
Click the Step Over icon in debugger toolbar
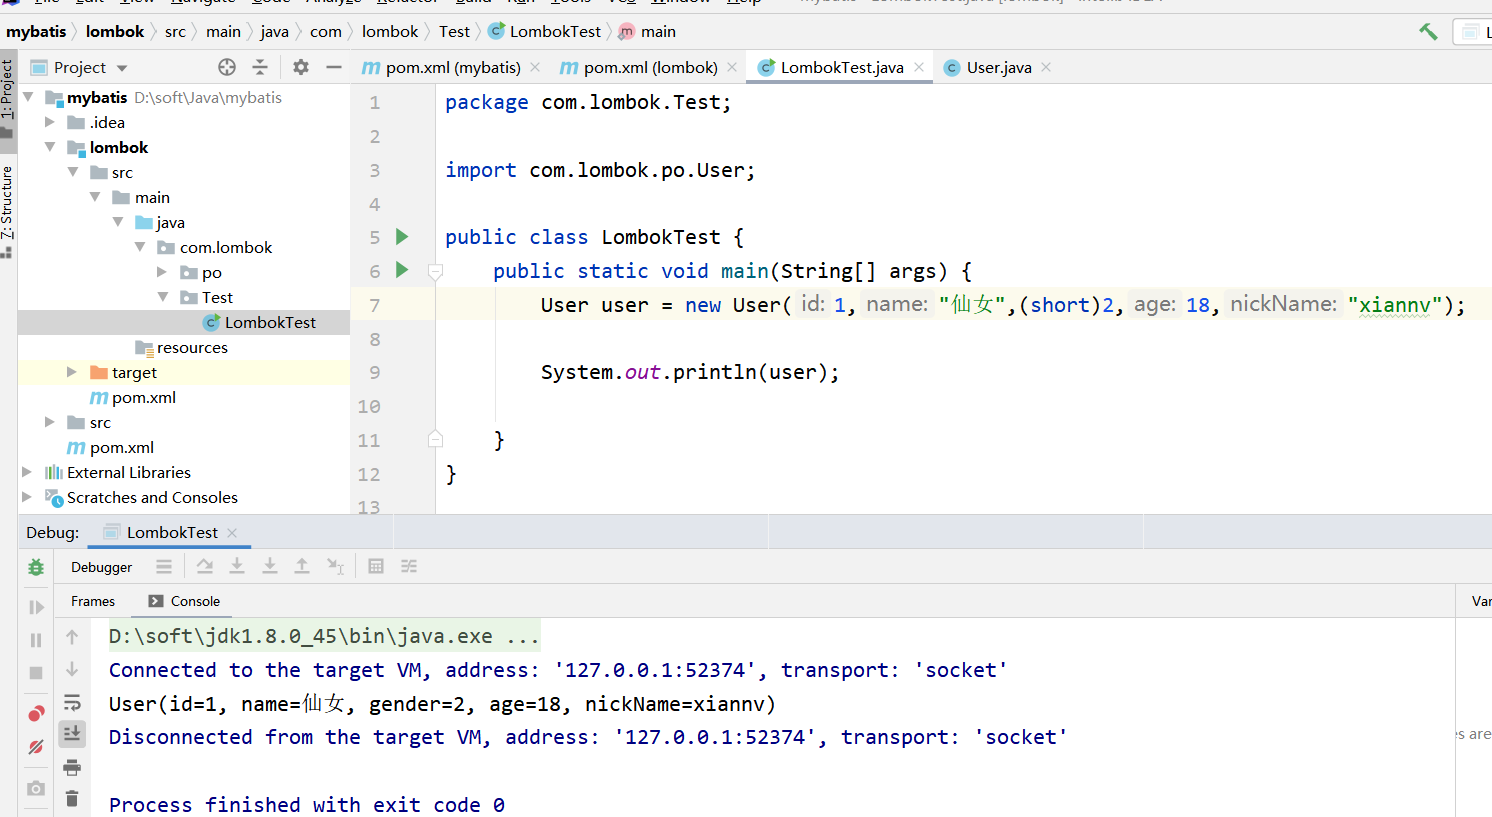[x=205, y=566]
